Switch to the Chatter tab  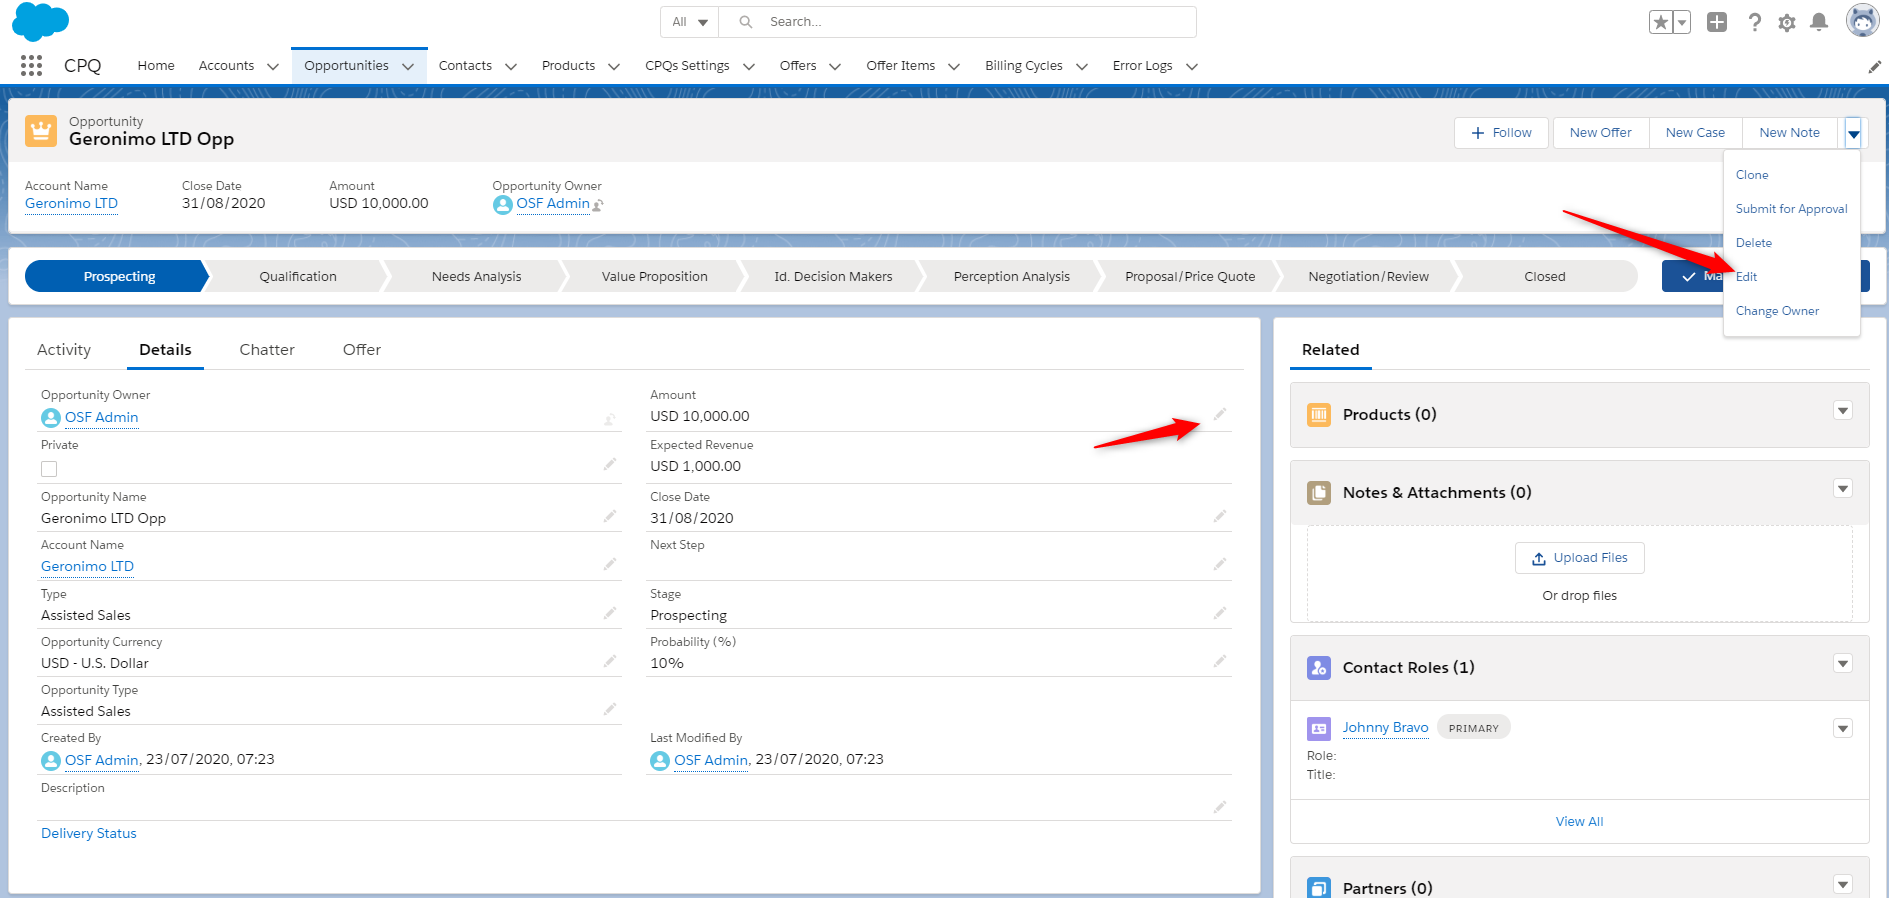267,350
